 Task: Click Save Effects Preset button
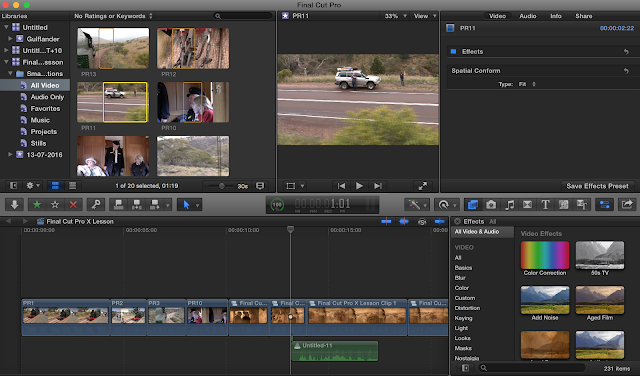click(x=597, y=186)
